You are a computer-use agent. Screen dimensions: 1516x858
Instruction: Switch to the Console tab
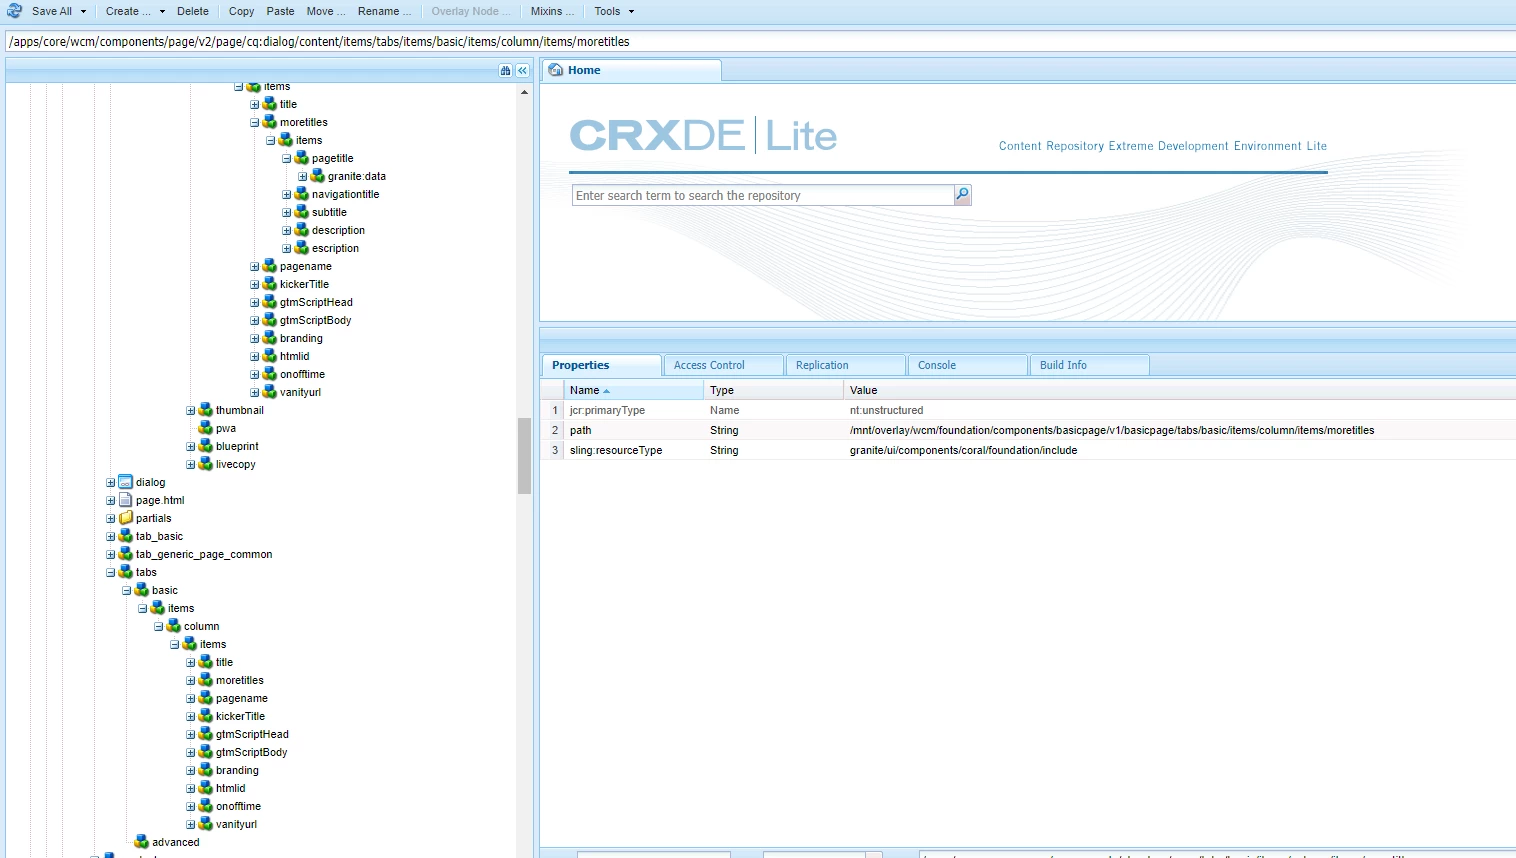coord(967,365)
